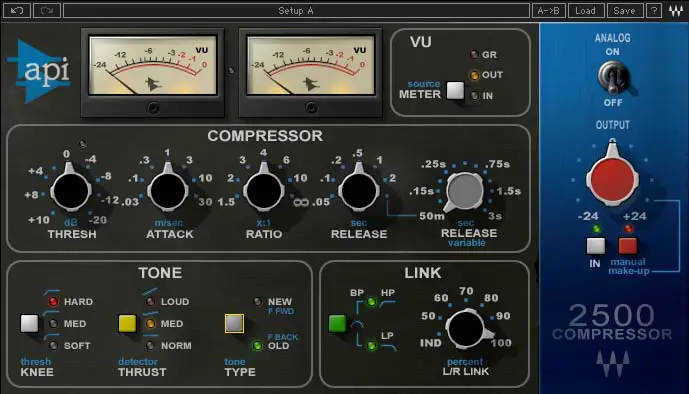Image resolution: width=689 pixels, height=394 pixels.
Task: Click the Release sec knob
Action: (359, 191)
